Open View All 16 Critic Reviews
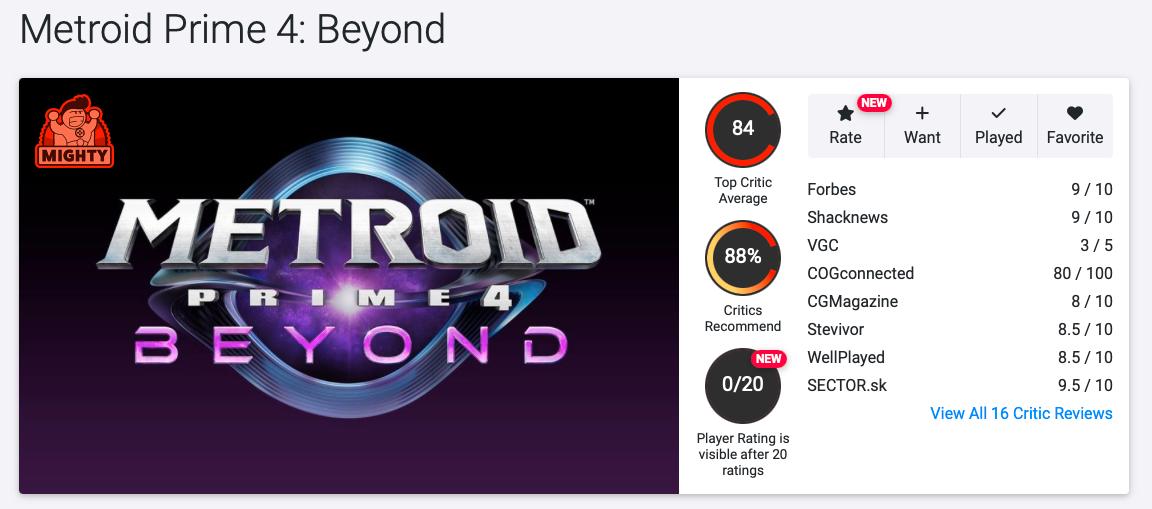 coord(1021,413)
